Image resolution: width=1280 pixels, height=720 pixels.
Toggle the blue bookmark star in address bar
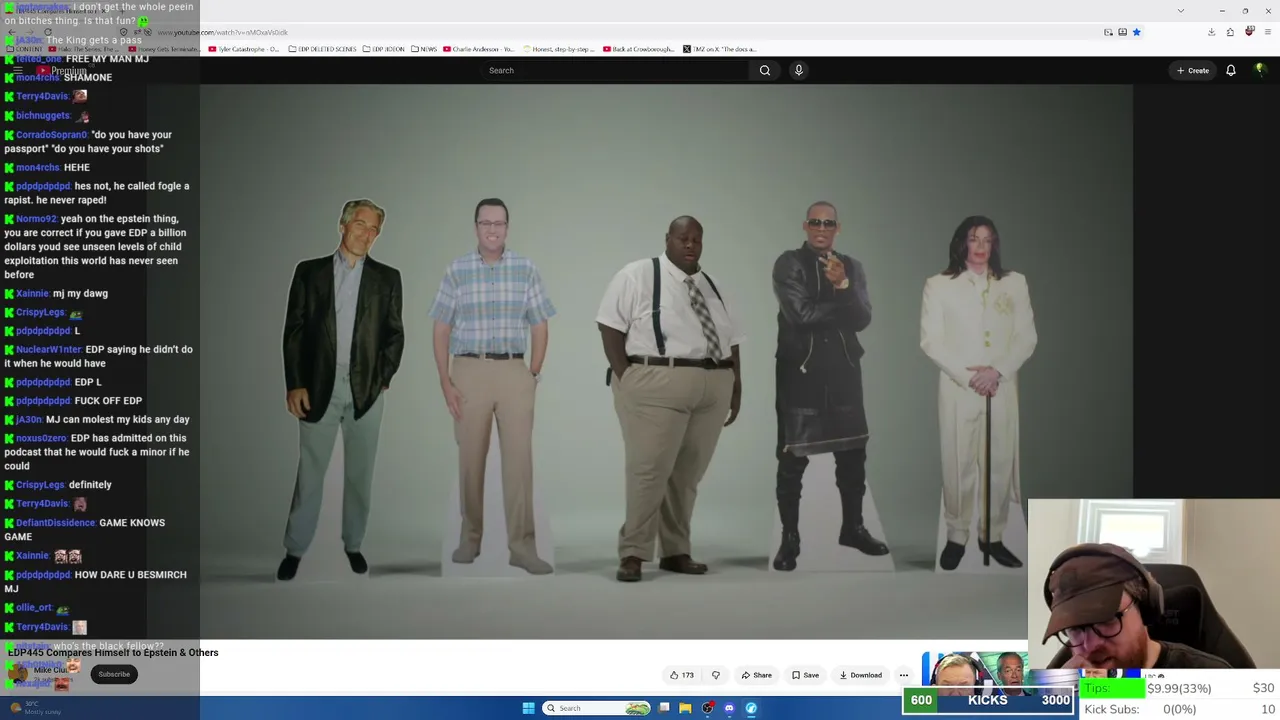pos(1136,32)
